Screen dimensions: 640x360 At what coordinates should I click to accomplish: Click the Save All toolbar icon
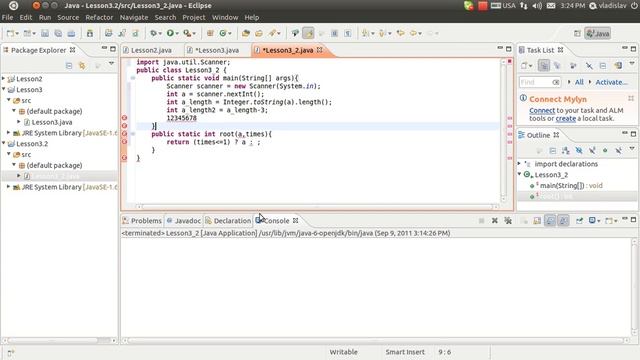(x=58, y=33)
